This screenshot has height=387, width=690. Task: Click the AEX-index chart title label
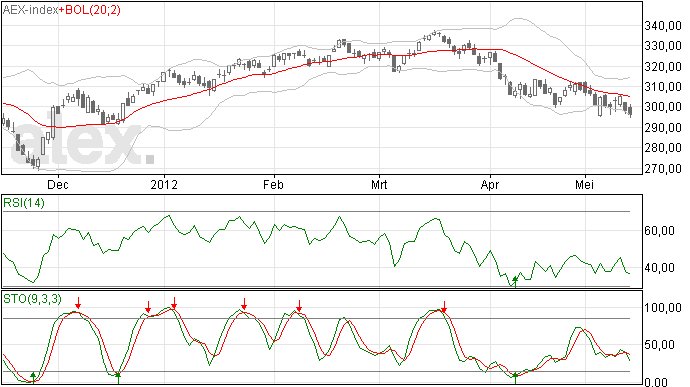(x=30, y=10)
